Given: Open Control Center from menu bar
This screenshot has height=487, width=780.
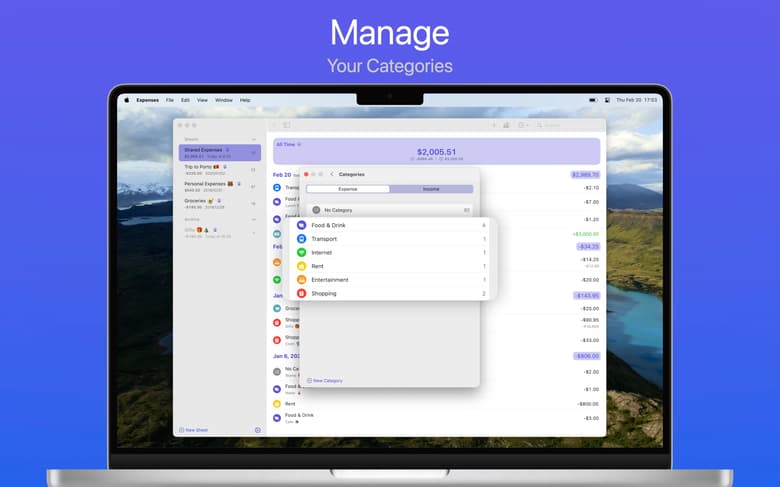Looking at the screenshot, I should pos(607,100).
